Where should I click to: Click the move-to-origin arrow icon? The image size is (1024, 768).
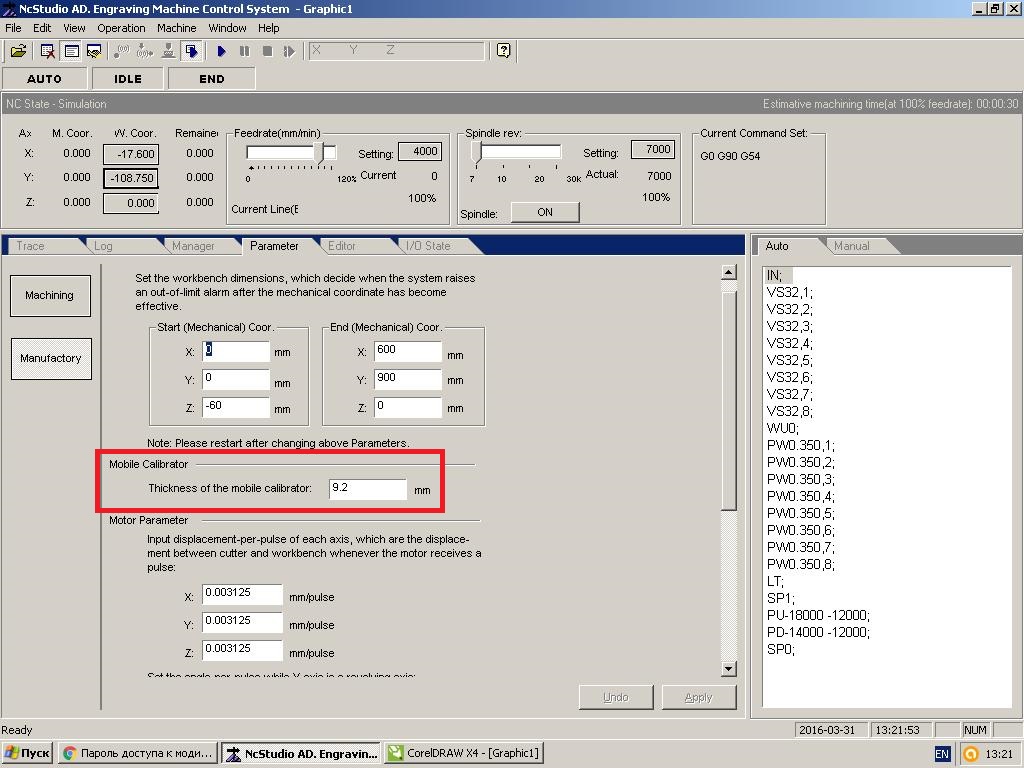145,51
